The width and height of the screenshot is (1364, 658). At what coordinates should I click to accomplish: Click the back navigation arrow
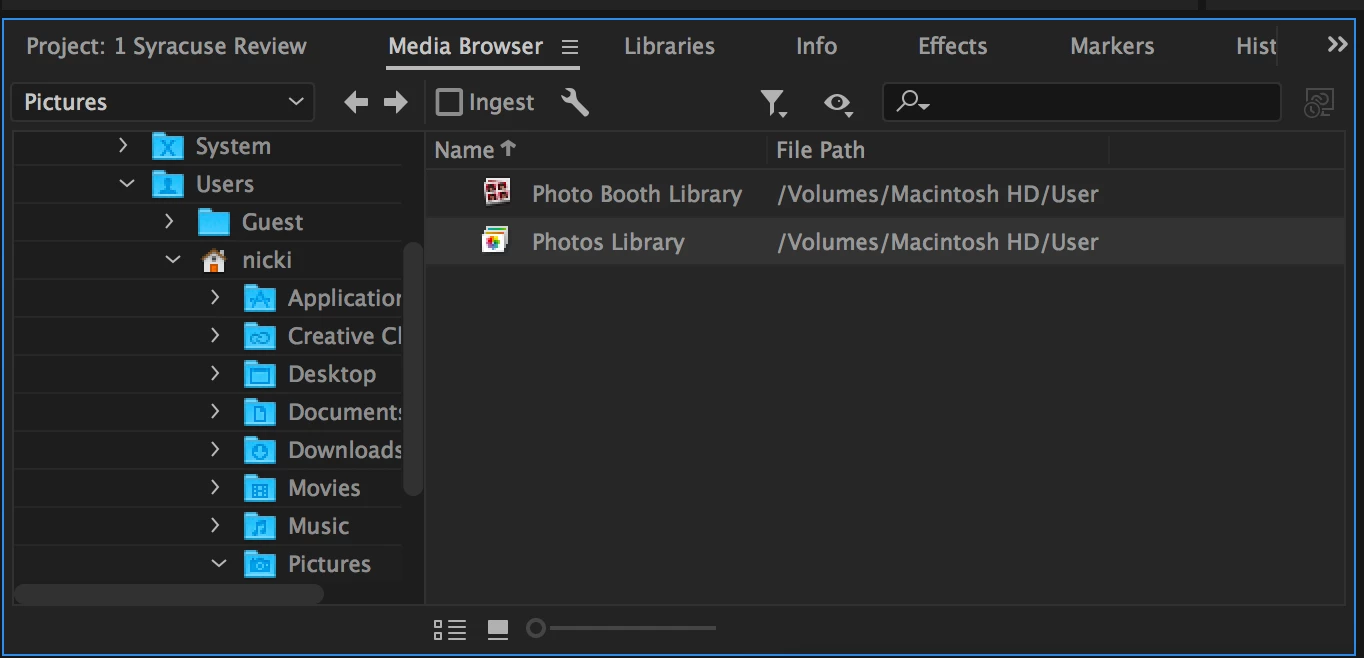(356, 102)
